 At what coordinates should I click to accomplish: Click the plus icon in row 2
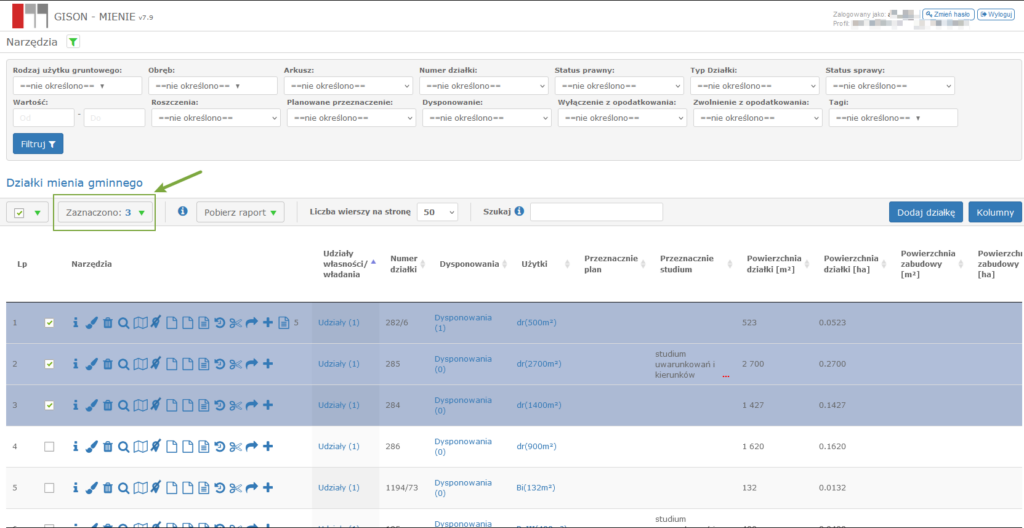tap(268, 364)
